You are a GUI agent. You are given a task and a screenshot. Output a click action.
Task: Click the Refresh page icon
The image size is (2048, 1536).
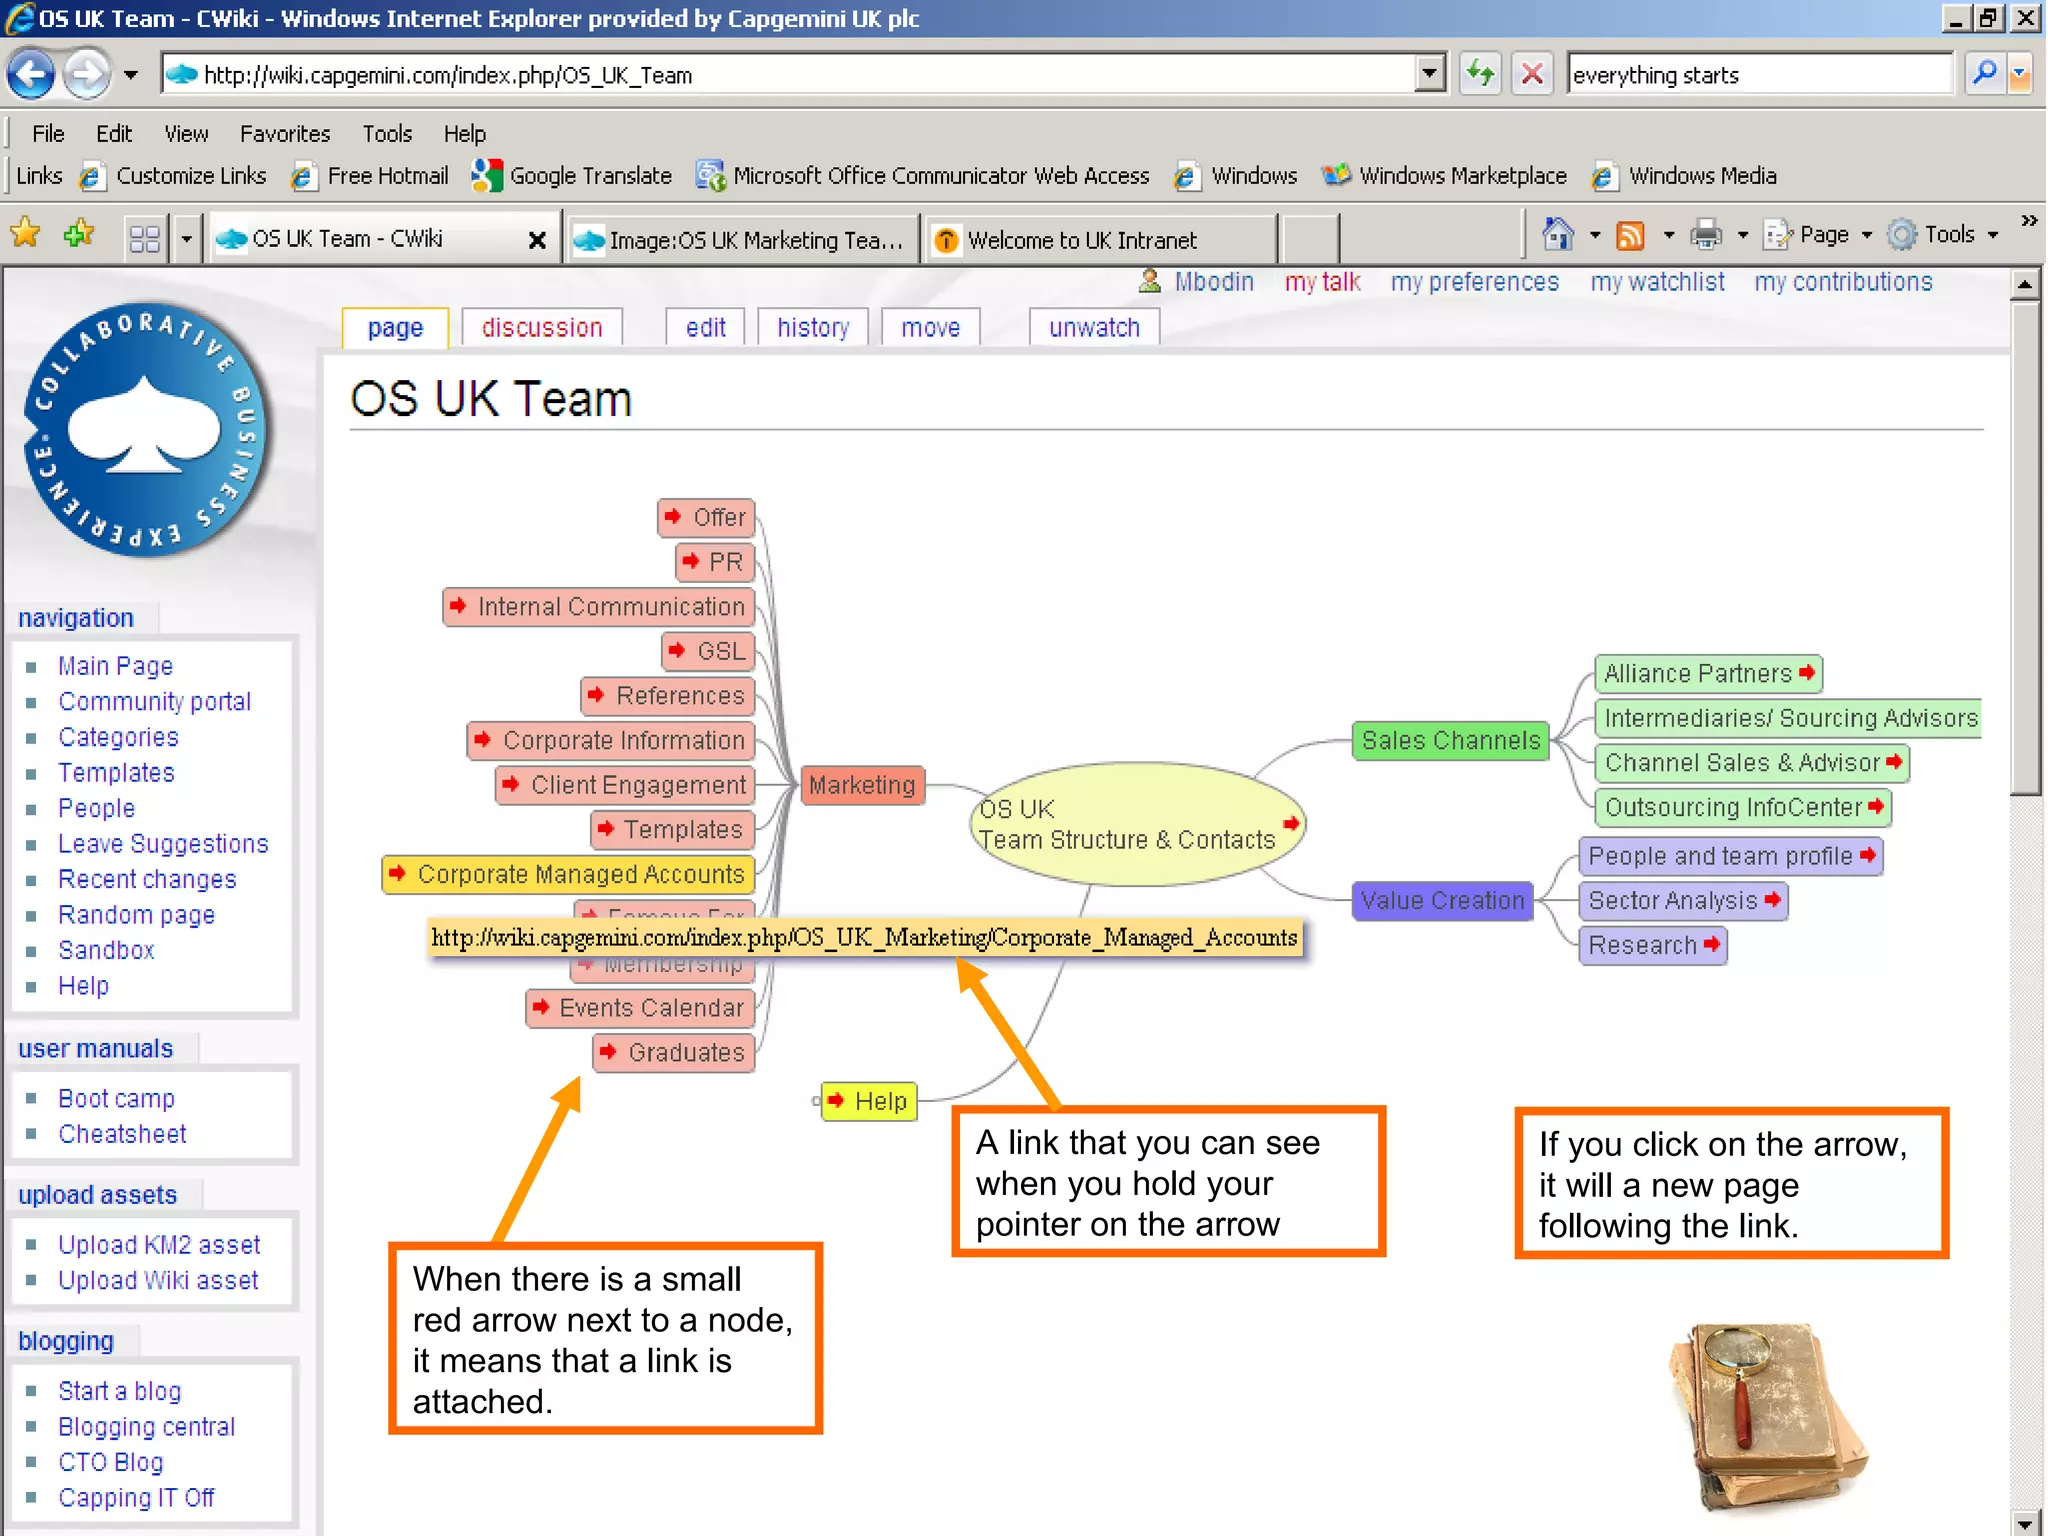coord(1480,74)
